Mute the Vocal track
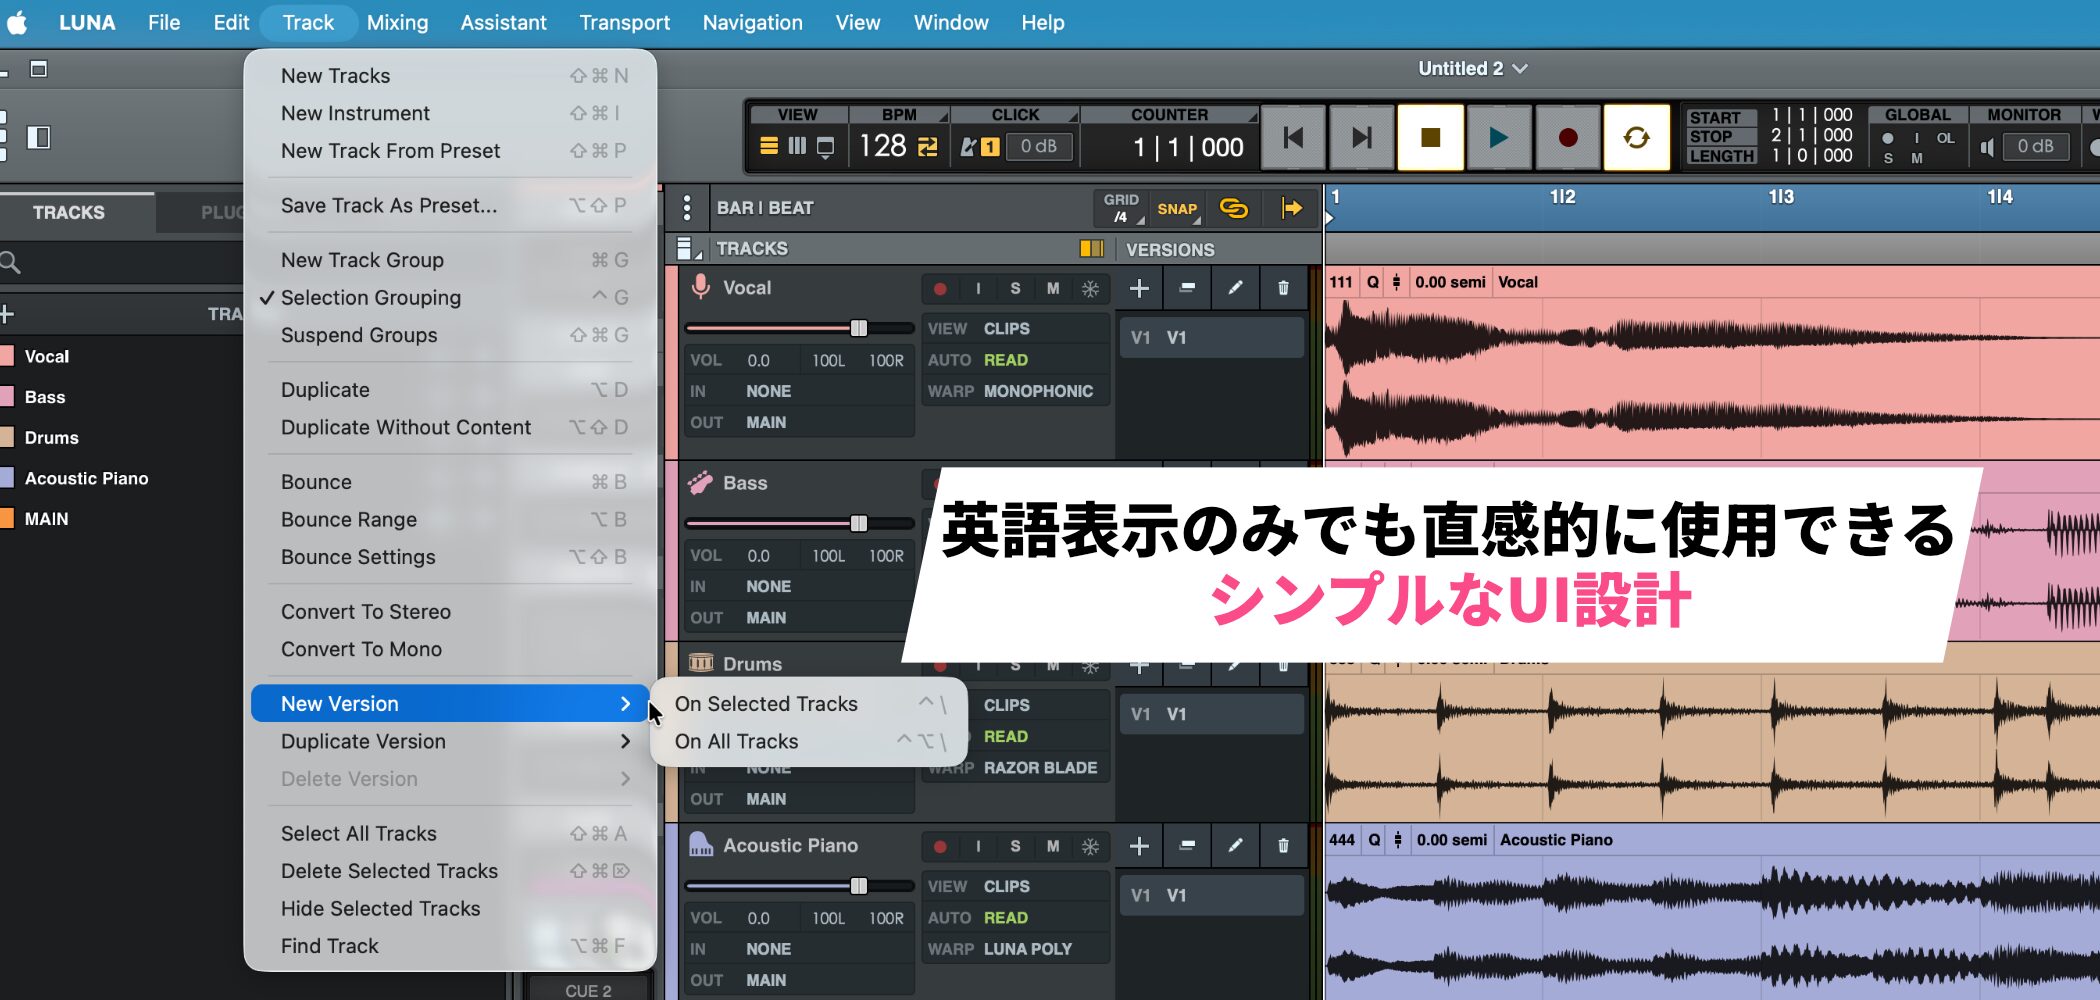This screenshot has height=1000, width=2100. point(1053,289)
